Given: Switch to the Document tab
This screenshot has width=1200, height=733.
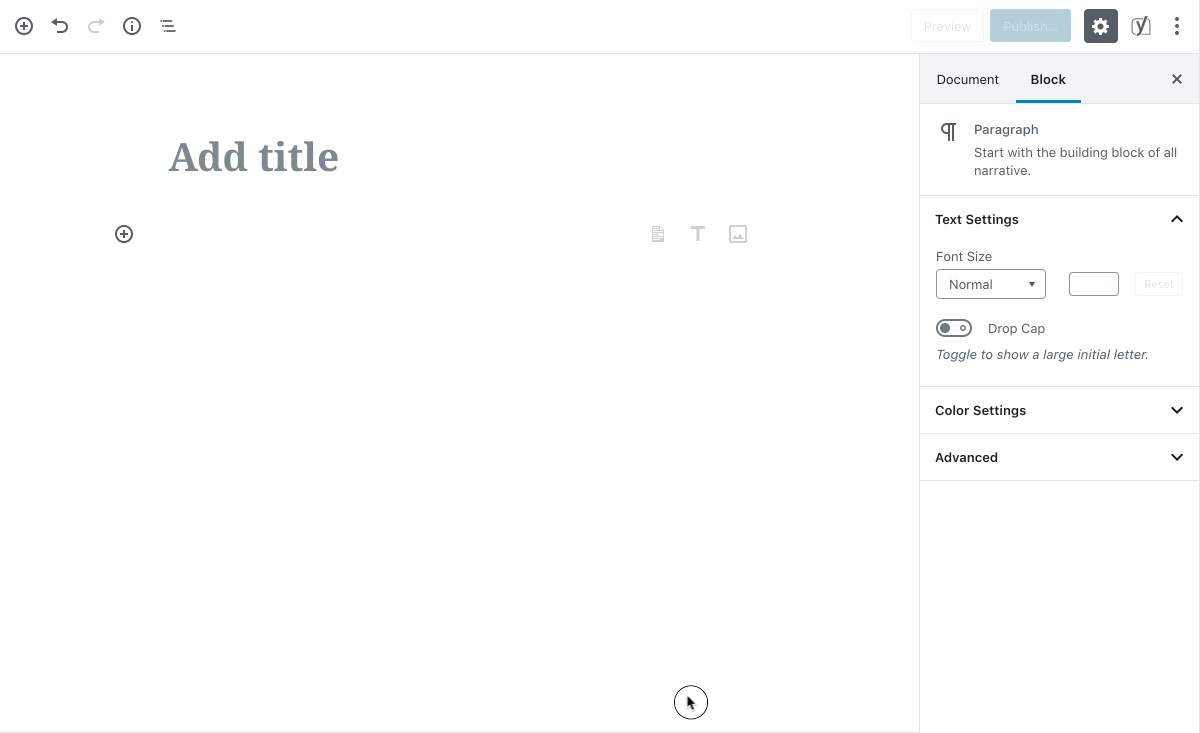Looking at the screenshot, I should pos(967,79).
